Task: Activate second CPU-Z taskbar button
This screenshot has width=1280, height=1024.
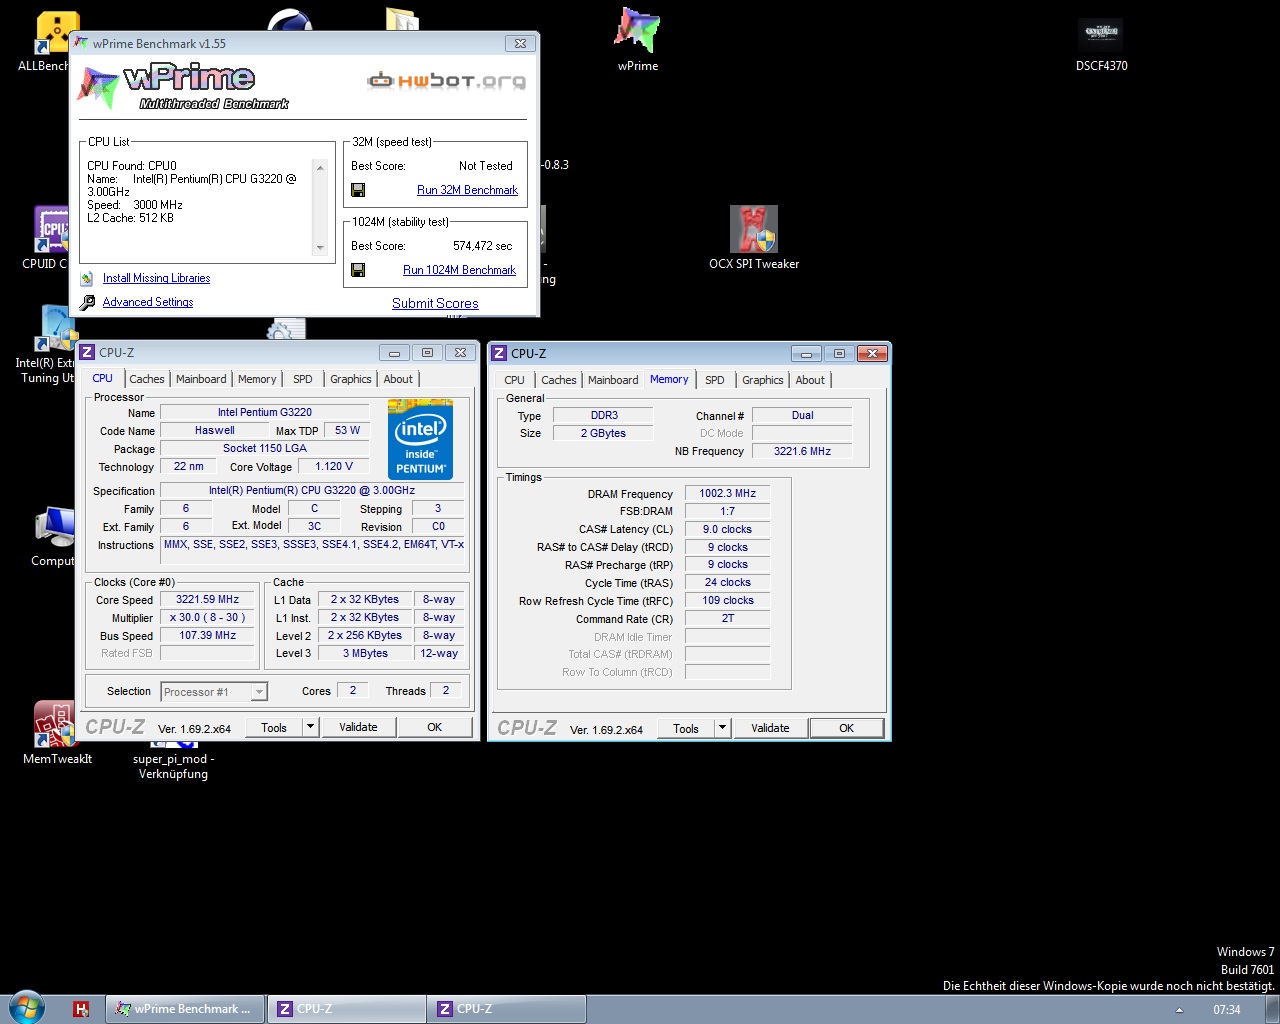Action: tap(507, 1009)
